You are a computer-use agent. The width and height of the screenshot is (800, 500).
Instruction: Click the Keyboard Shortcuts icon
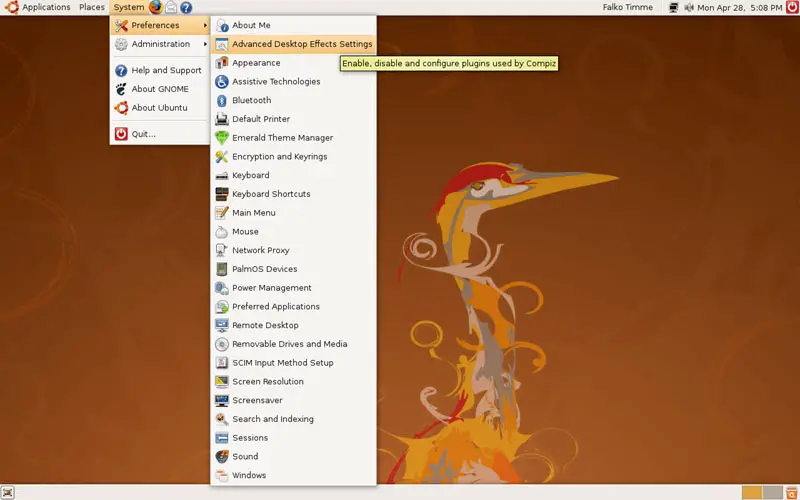(221, 194)
